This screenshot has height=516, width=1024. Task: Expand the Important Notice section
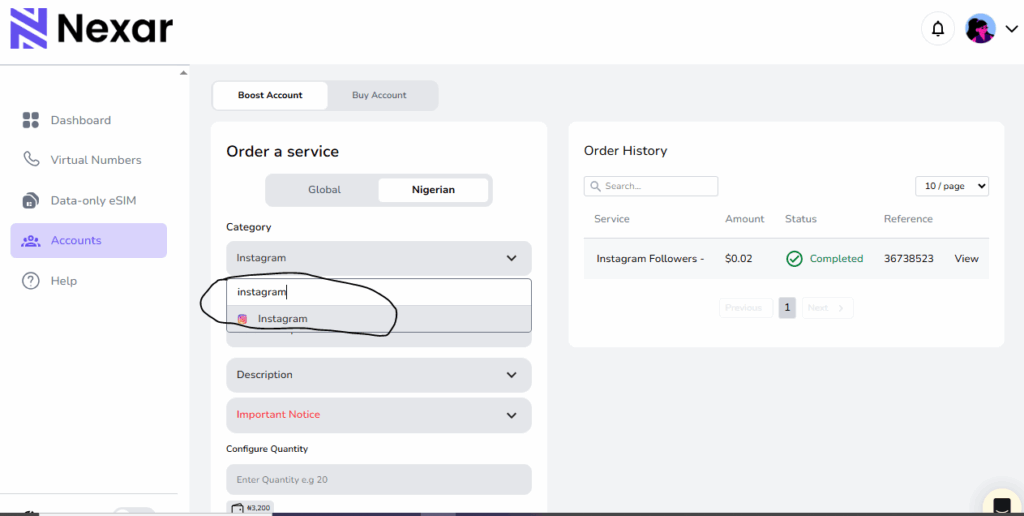point(379,415)
